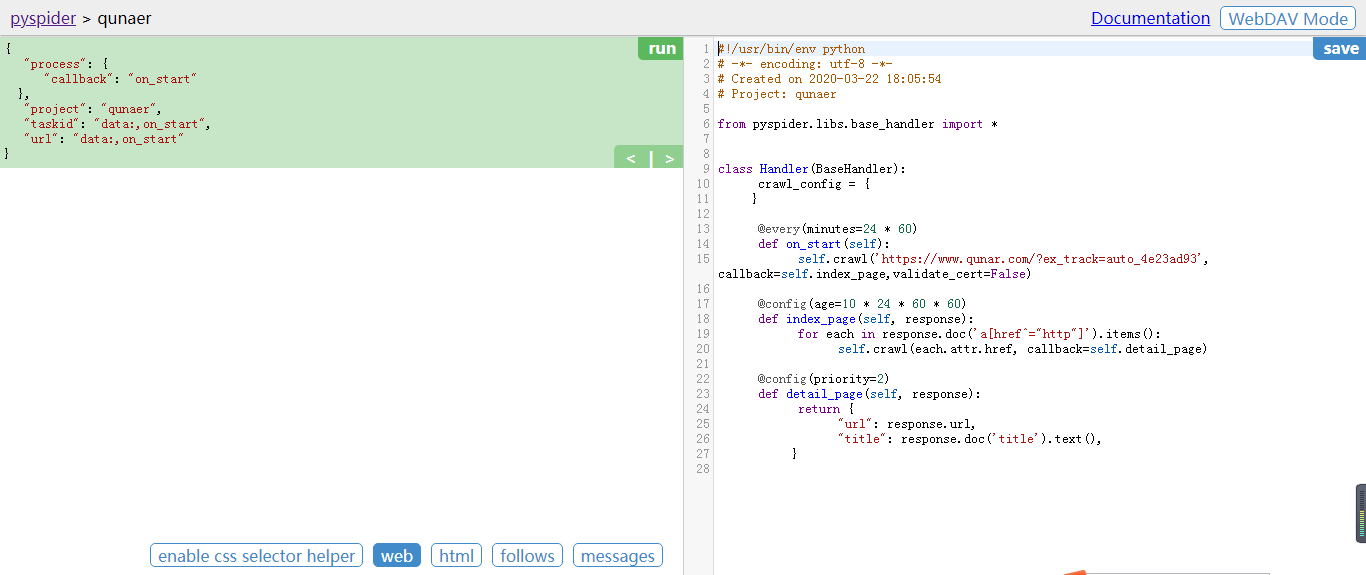Click the dark vertical handle at right edge

[1361, 514]
